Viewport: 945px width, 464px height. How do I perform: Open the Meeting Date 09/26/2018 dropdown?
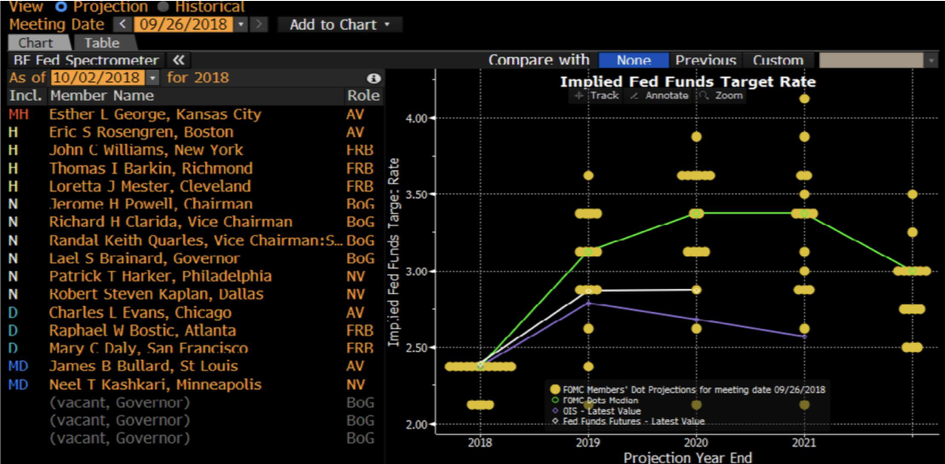coord(242,24)
